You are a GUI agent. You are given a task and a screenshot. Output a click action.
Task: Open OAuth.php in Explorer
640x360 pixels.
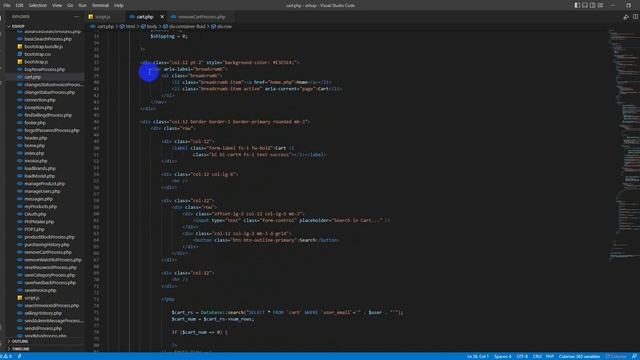pos(35,214)
